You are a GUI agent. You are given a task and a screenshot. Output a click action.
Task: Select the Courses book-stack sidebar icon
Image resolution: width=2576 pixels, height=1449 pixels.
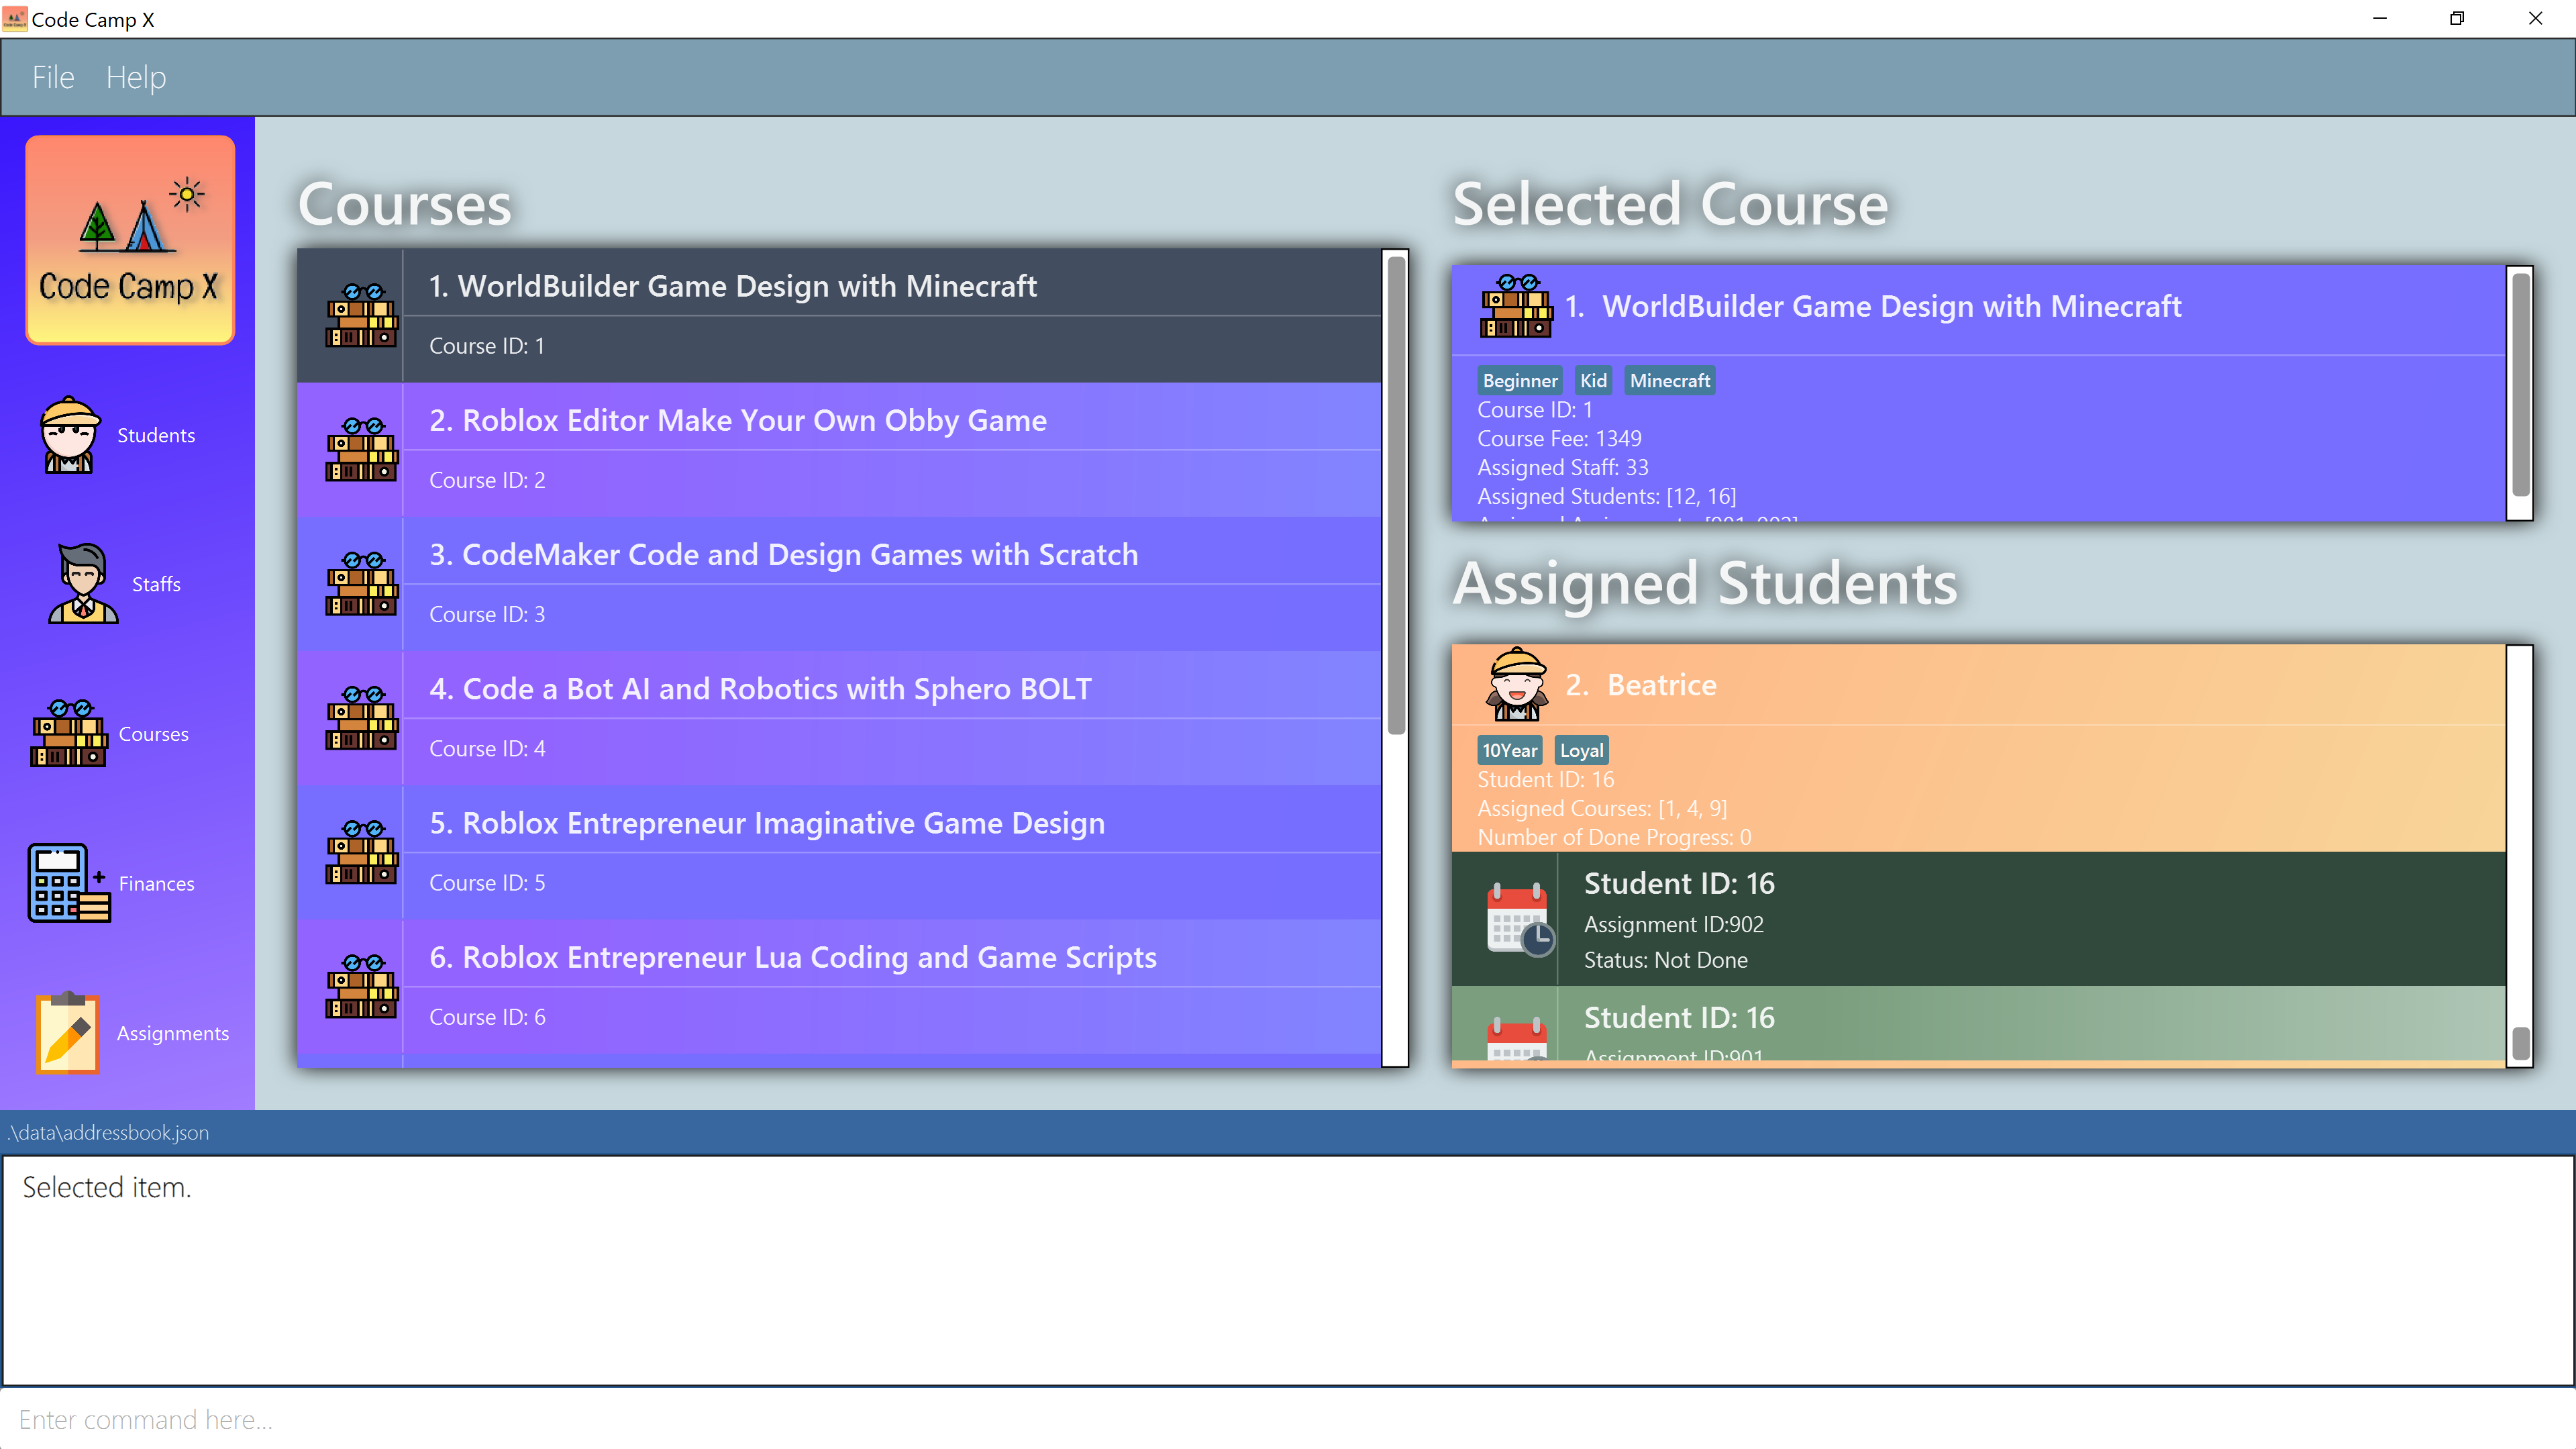[x=68, y=733]
